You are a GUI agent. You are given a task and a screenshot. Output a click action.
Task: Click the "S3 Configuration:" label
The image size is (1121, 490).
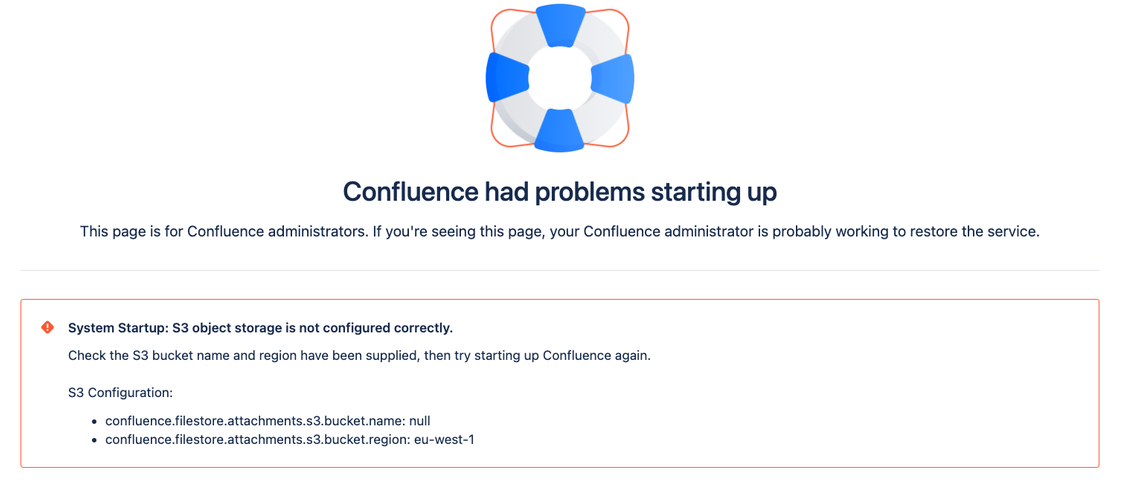pyautogui.click(x=120, y=393)
